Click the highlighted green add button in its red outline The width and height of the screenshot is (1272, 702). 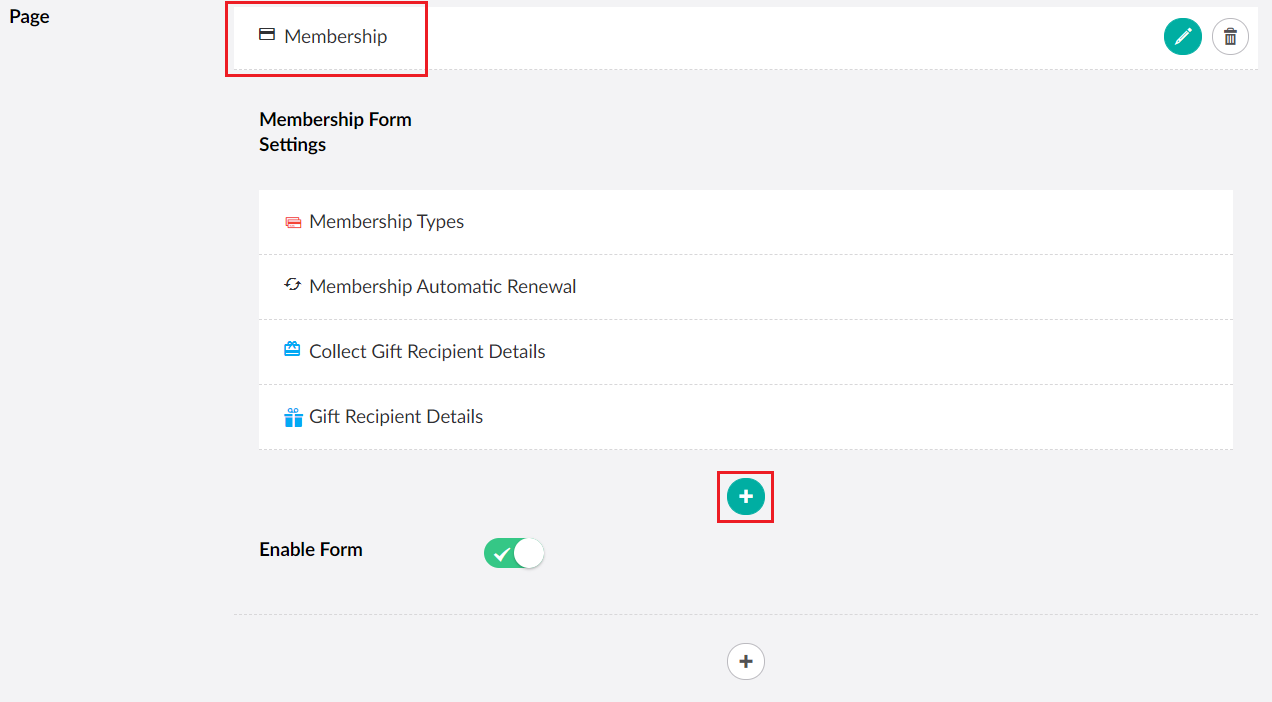click(745, 496)
